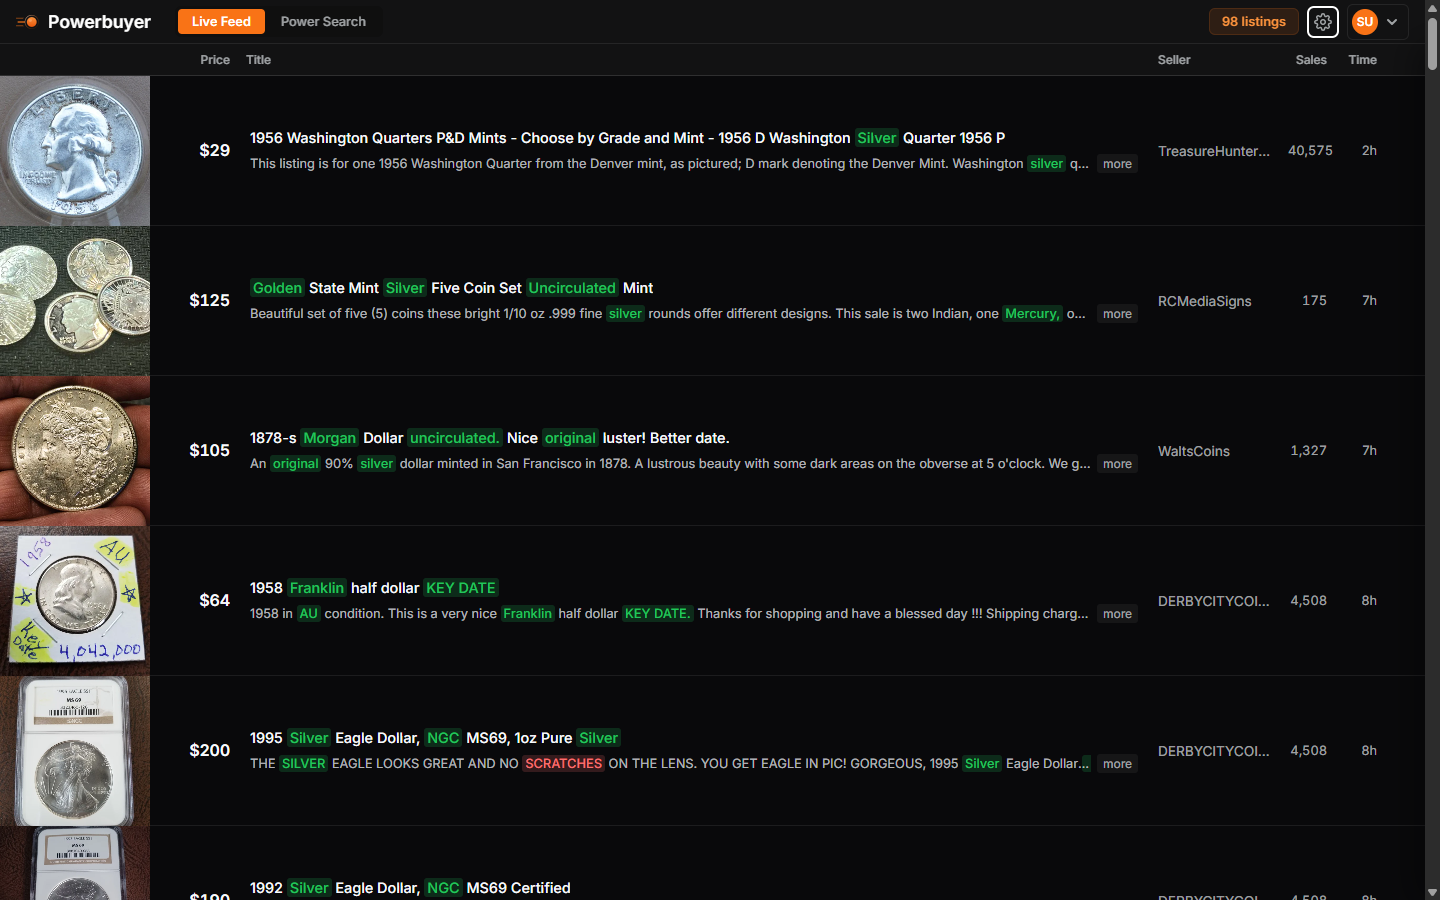Click the SU user avatar
The height and width of the screenshot is (900, 1440).
point(1364,21)
